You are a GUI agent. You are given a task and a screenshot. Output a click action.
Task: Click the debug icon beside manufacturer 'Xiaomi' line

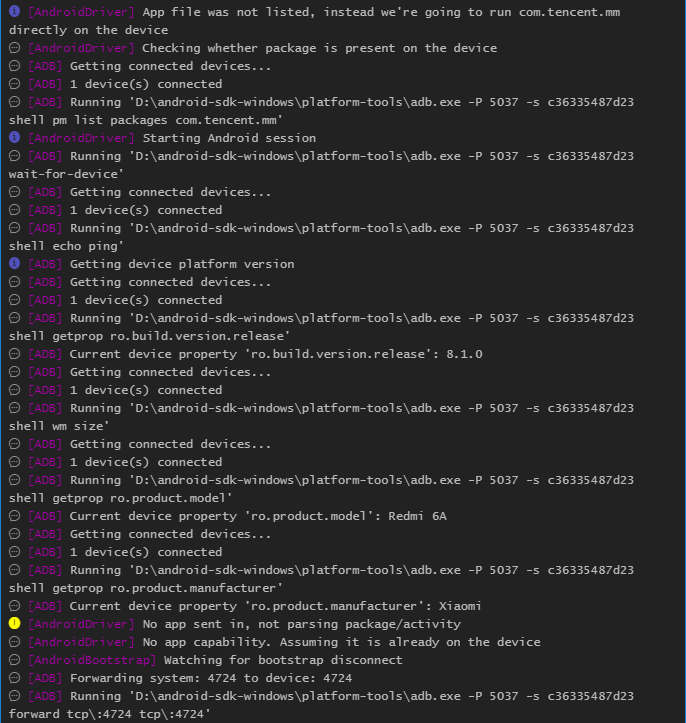(14, 605)
